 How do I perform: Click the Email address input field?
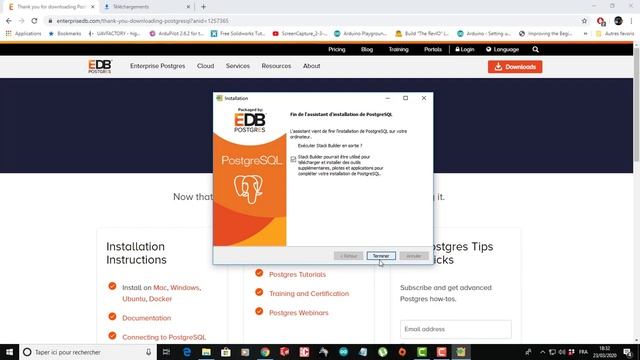click(456, 329)
